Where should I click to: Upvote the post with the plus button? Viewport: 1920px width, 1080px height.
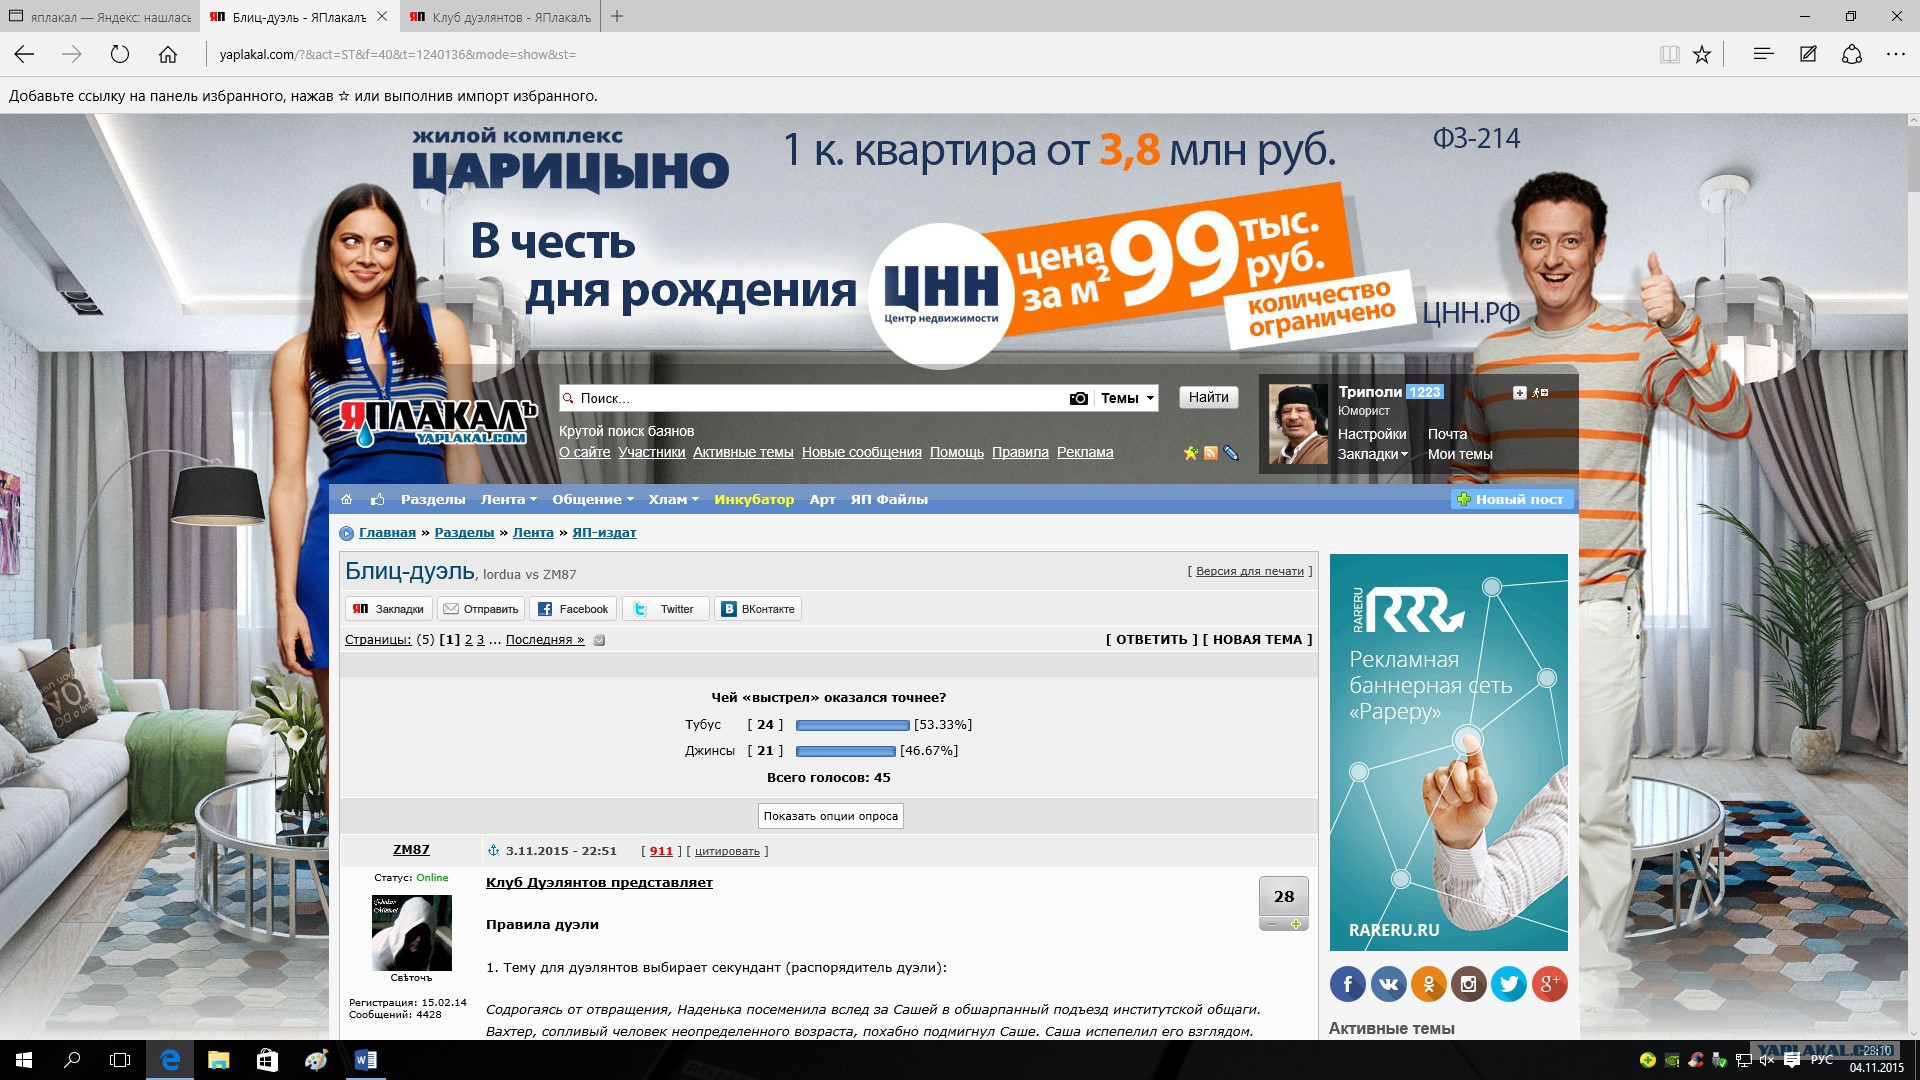[1296, 924]
